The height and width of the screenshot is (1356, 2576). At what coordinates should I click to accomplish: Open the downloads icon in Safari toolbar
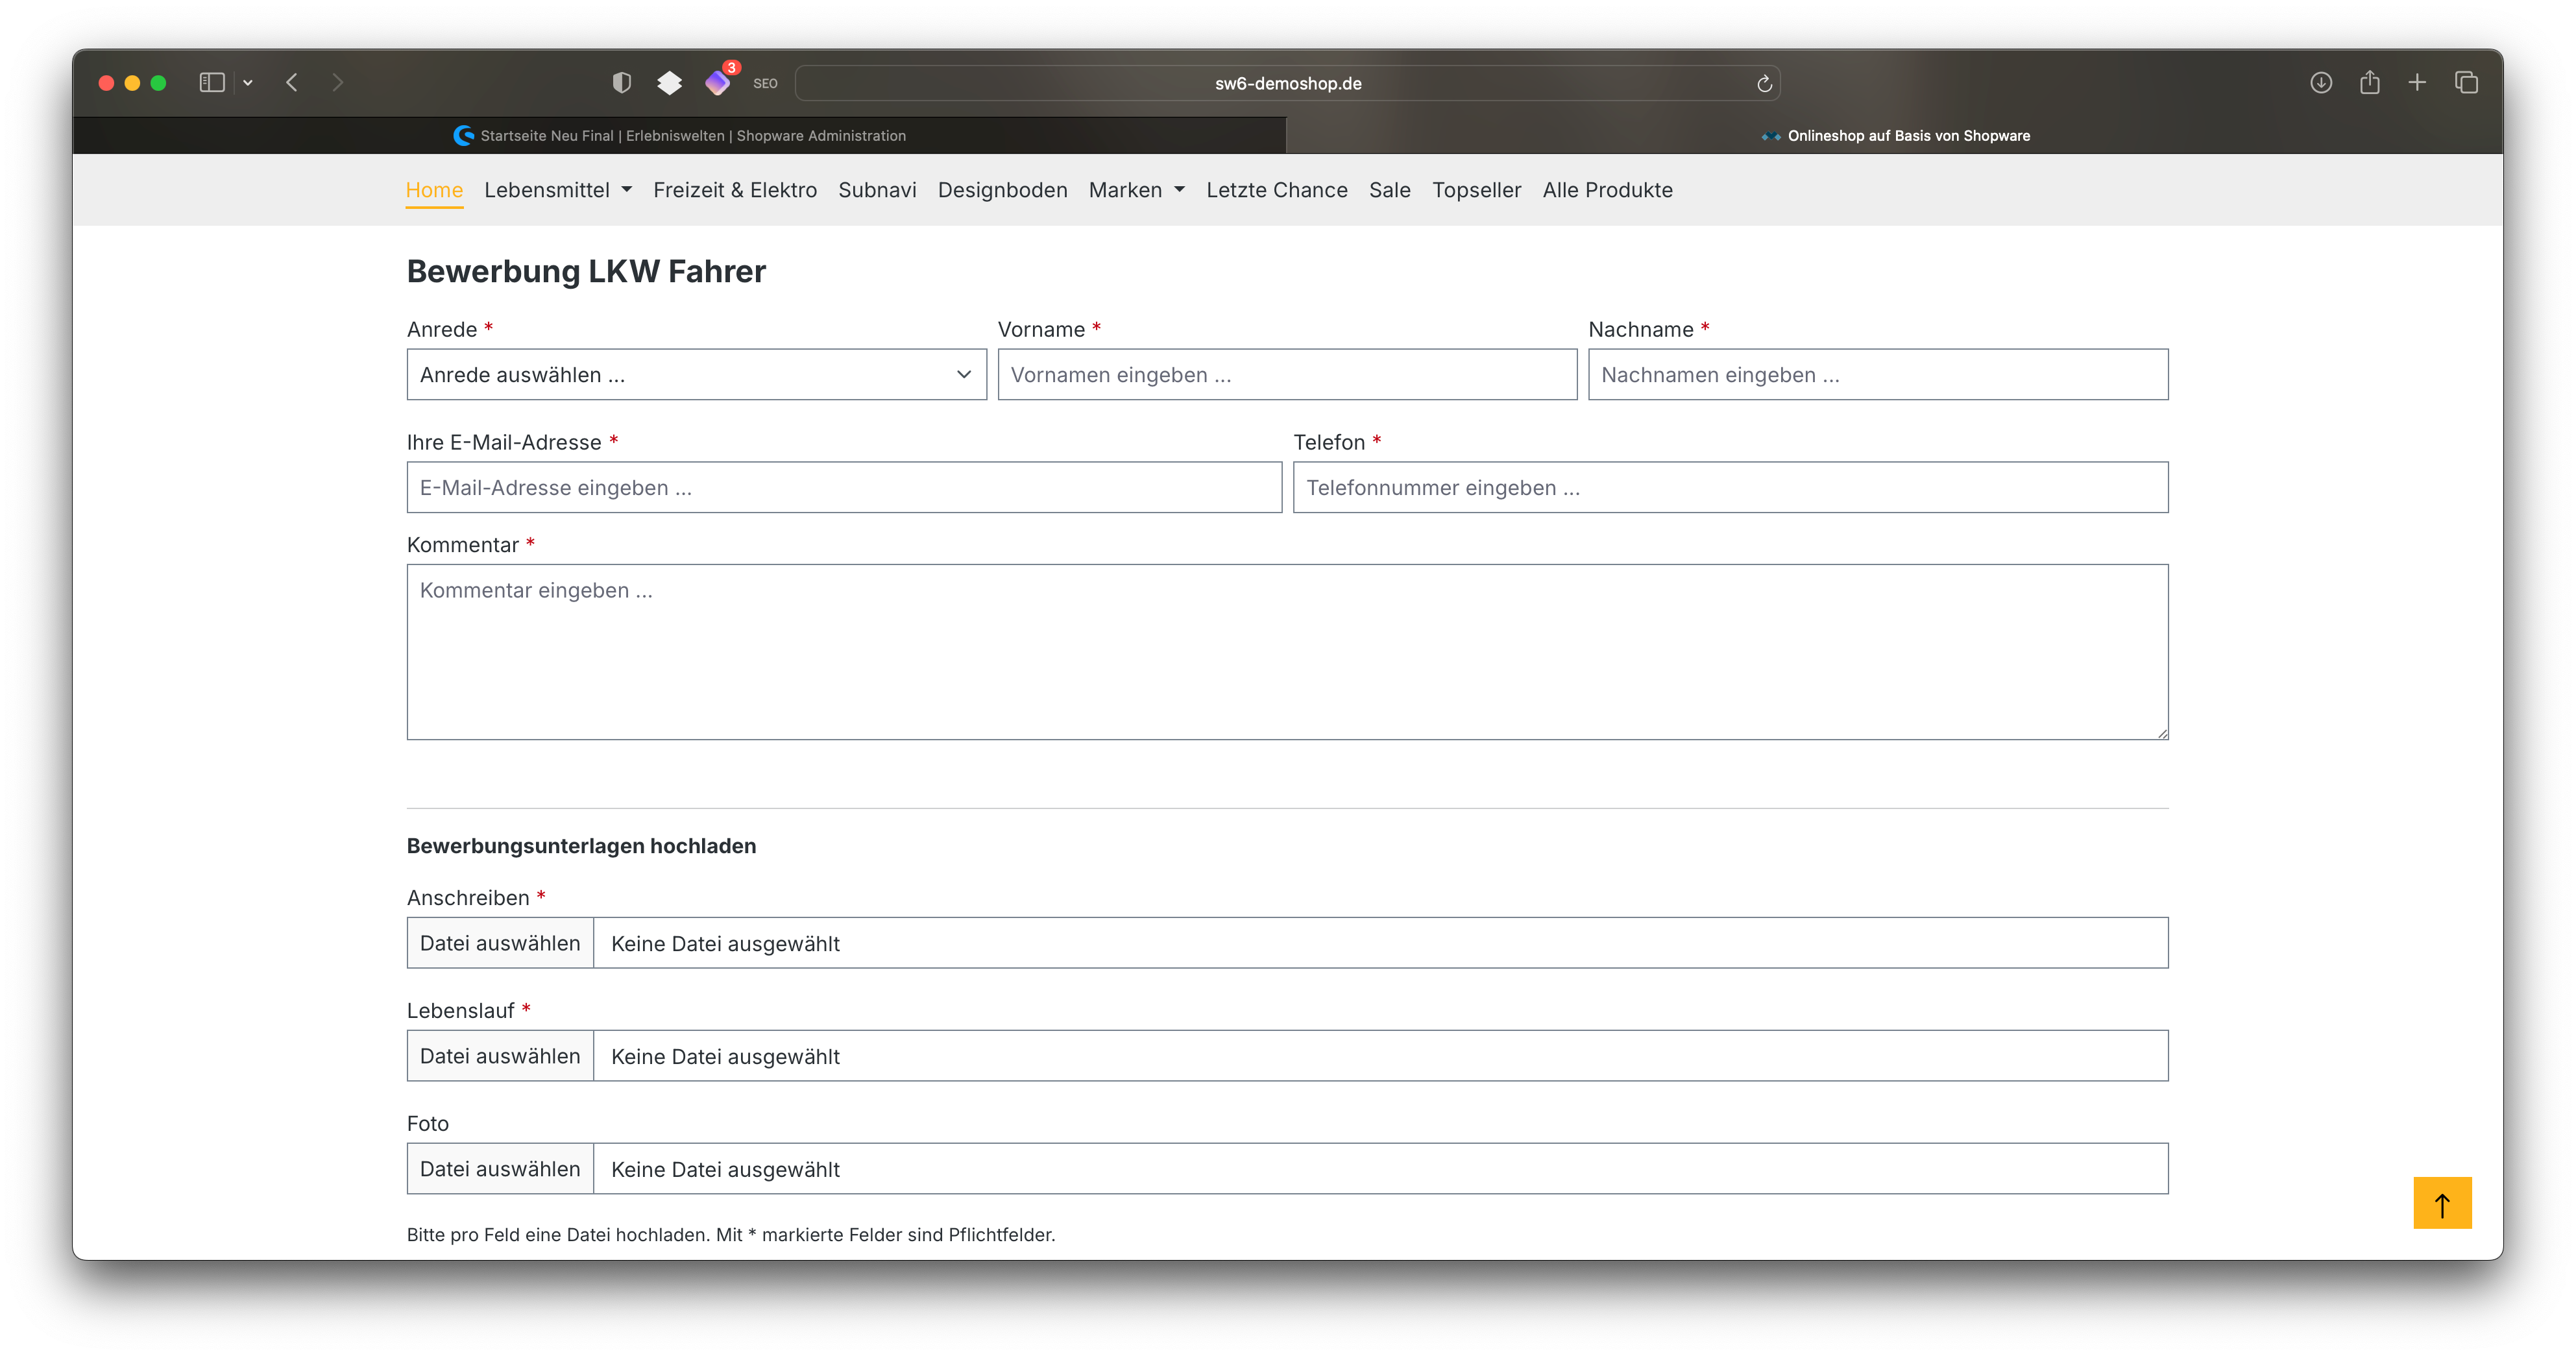pos(2321,83)
